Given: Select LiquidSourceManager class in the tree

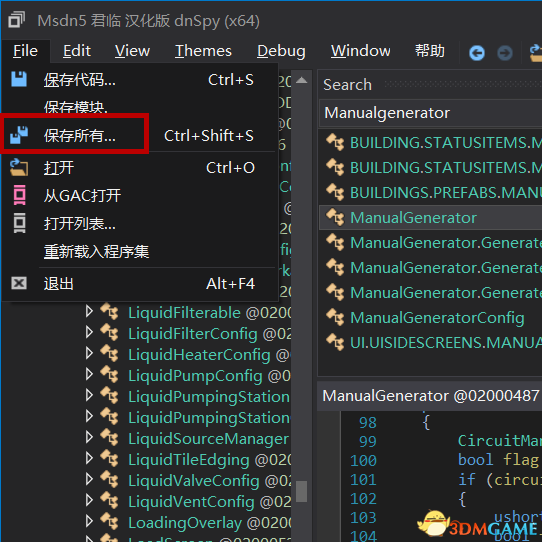Looking at the screenshot, I should (209, 439).
